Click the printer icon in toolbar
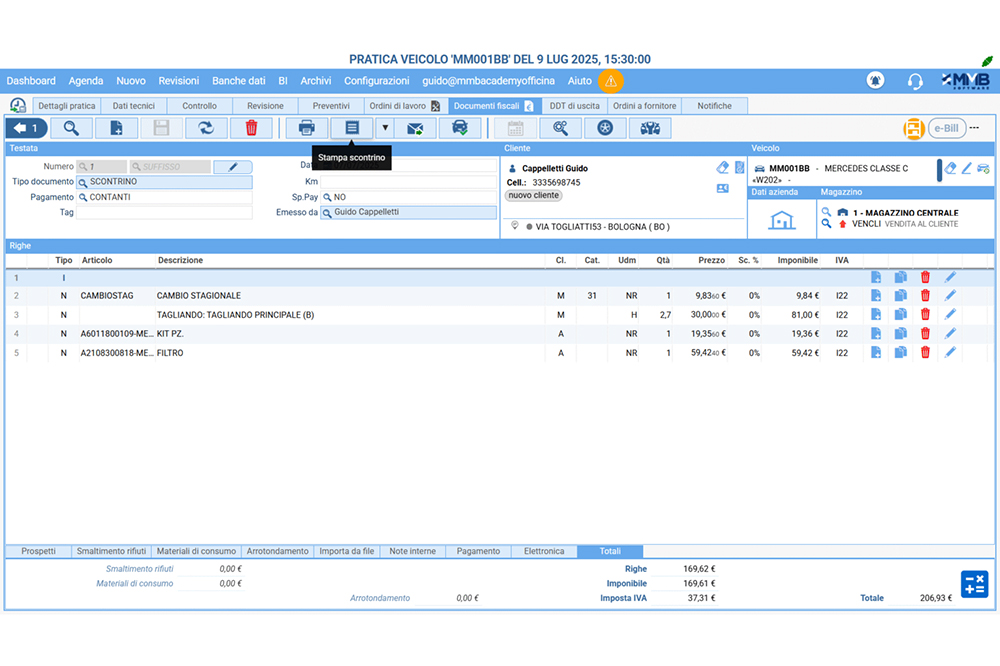Image resolution: width=1000 pixels, height=666 pixels. pyautogui.click(x=307, y=128)
